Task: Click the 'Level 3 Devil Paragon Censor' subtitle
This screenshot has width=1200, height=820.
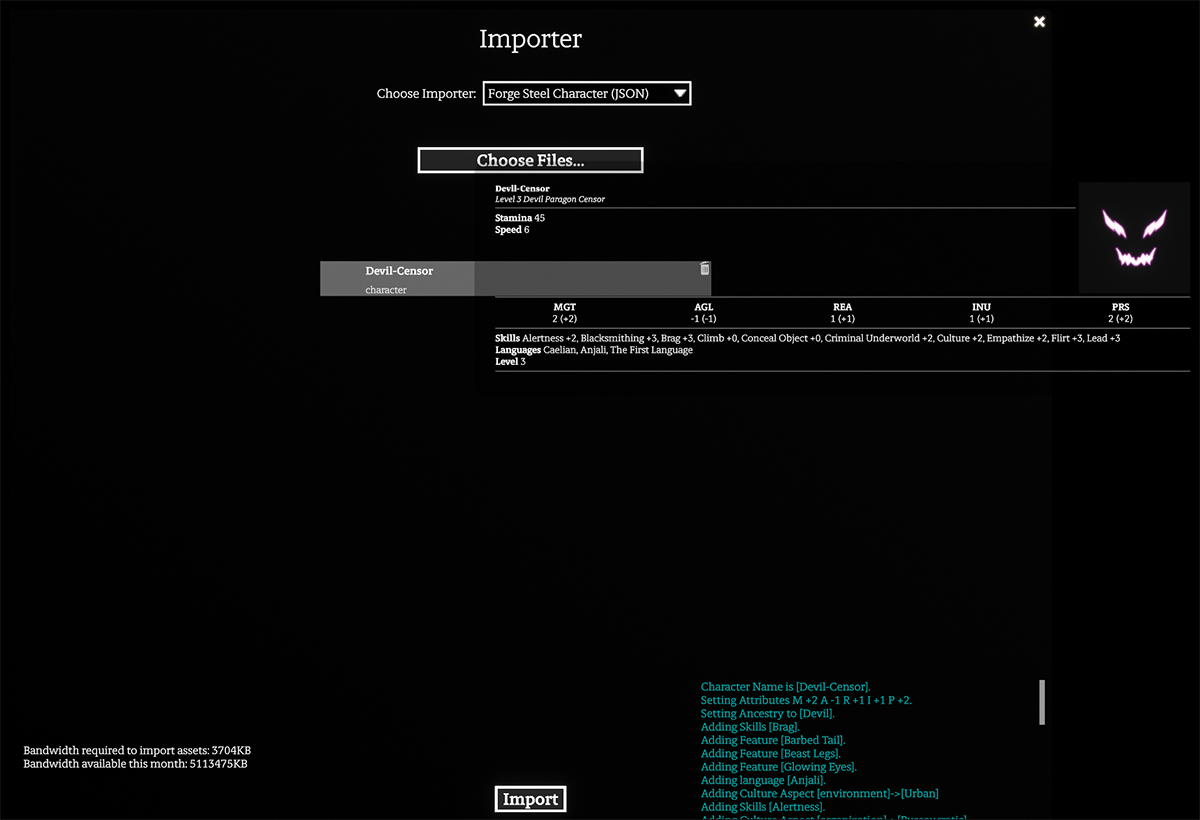Action: coord(550,199)
